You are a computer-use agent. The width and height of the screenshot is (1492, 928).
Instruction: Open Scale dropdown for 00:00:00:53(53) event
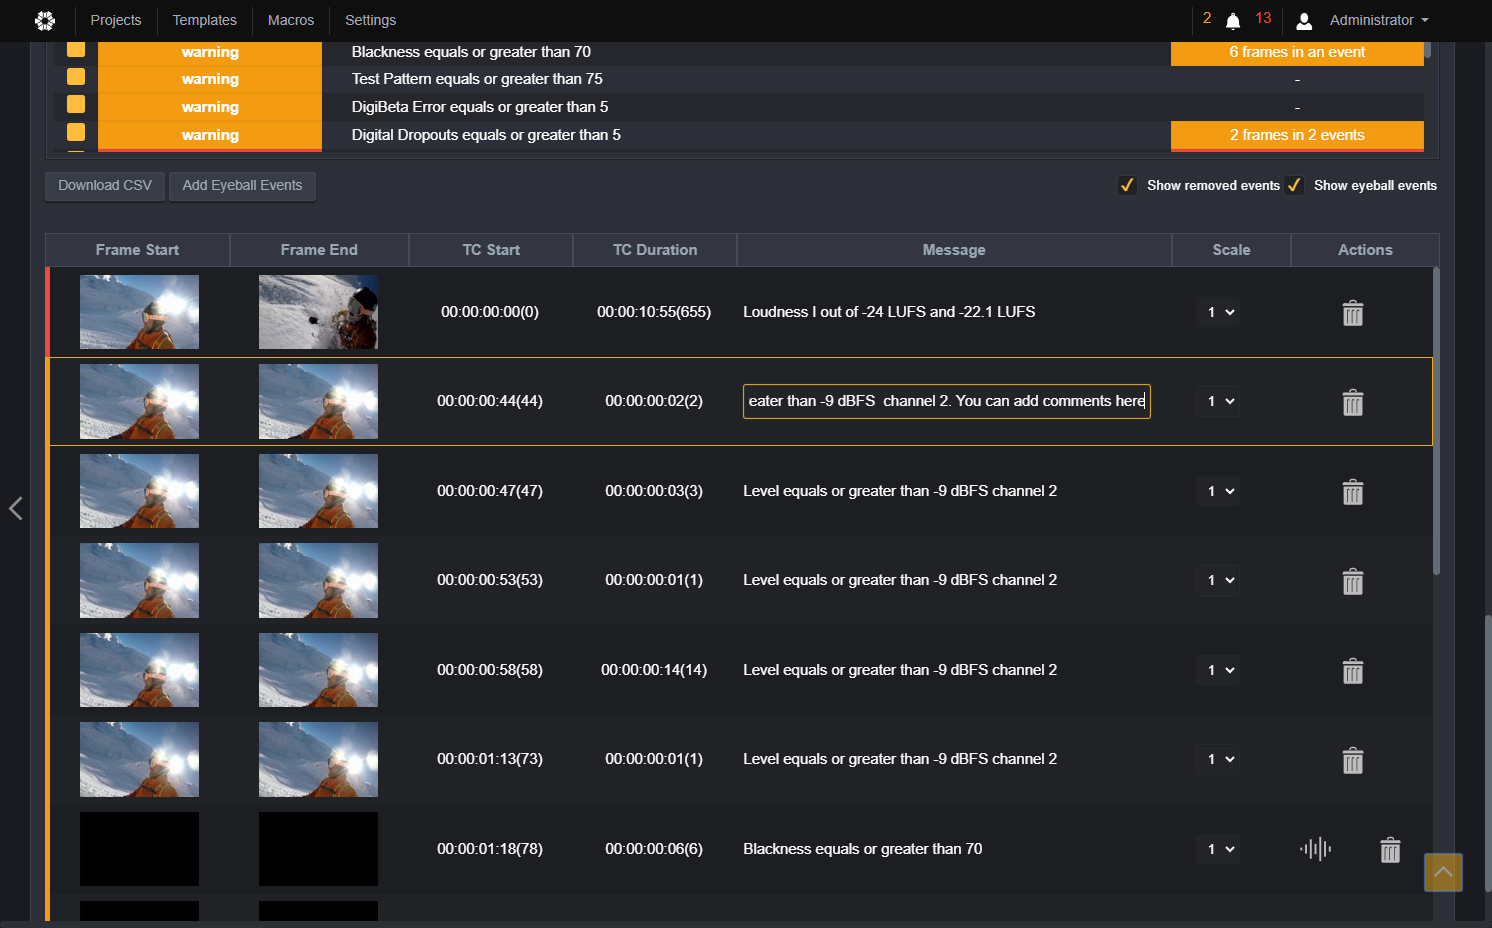coord(1218,580)
